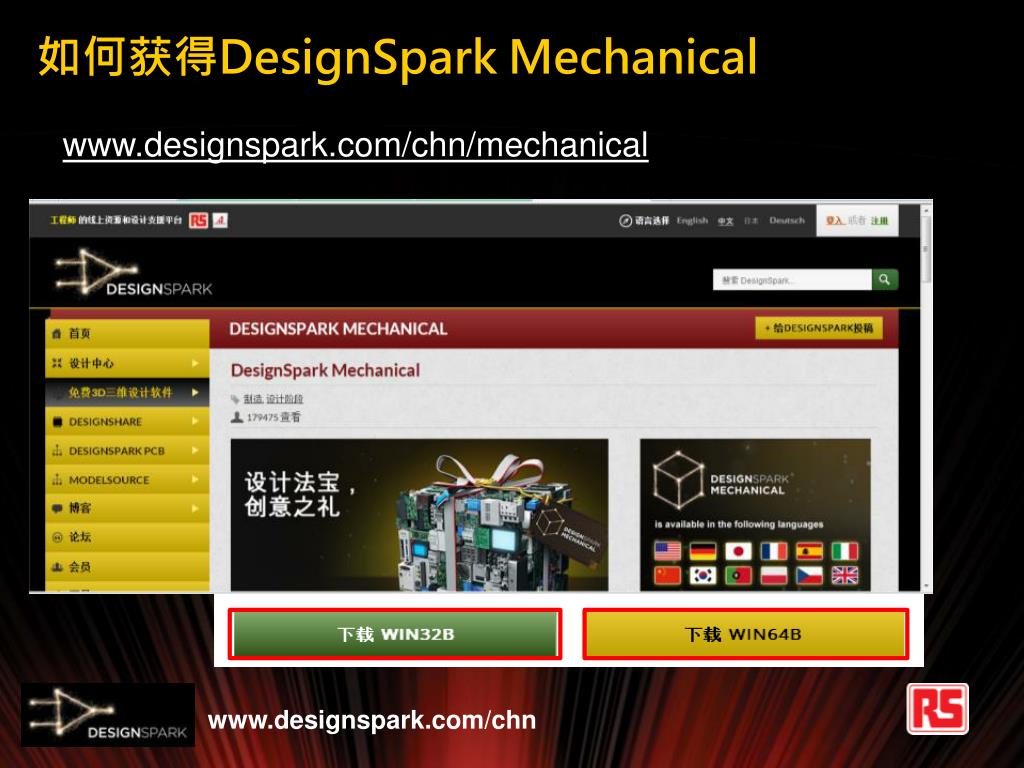The height and width of the screenshot is (768, 1024).
Task: Click the DesignSpark logo in website header
Action: tap(134, 273)
